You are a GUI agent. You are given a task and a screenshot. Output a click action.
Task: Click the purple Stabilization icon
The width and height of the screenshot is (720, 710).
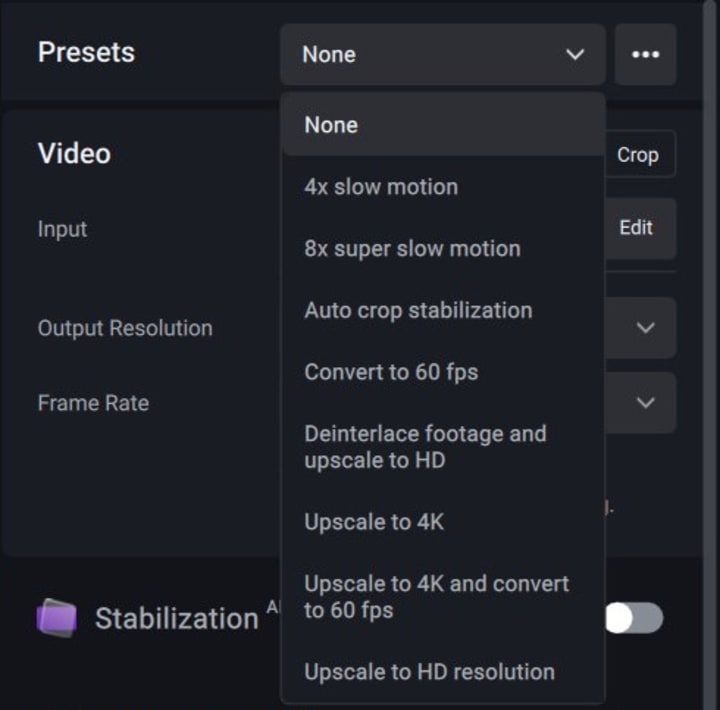click(x=56, y=618)
